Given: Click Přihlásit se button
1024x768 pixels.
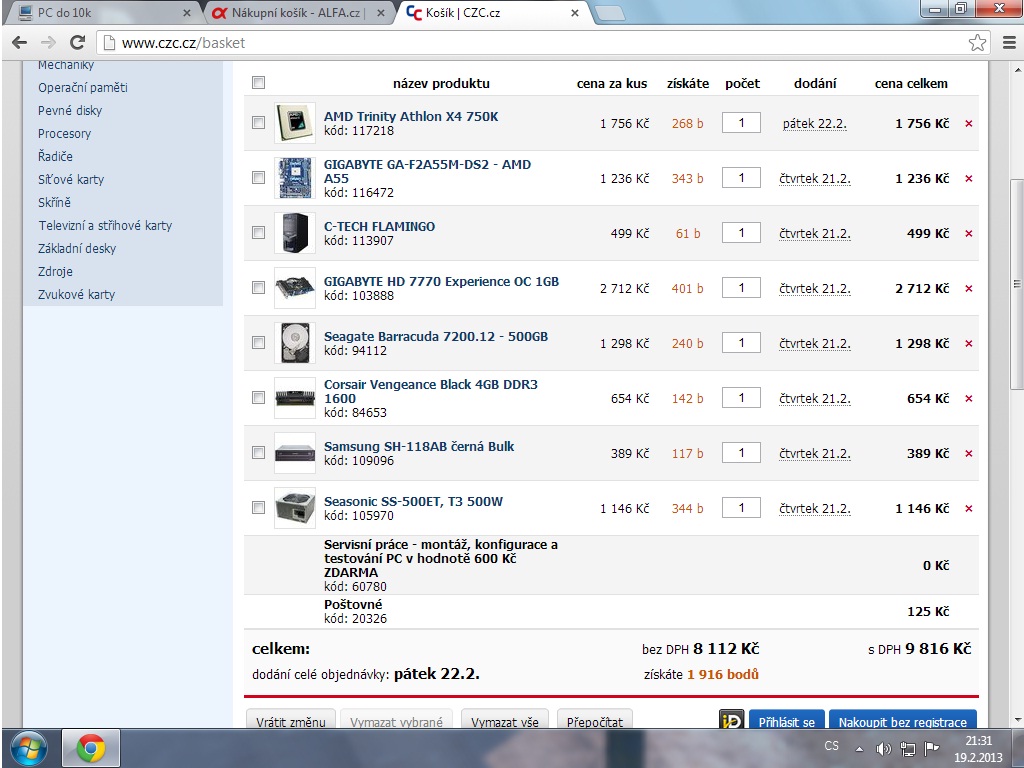Looking at the screenshot, I should pyautogui.click(x=786, y=720).
